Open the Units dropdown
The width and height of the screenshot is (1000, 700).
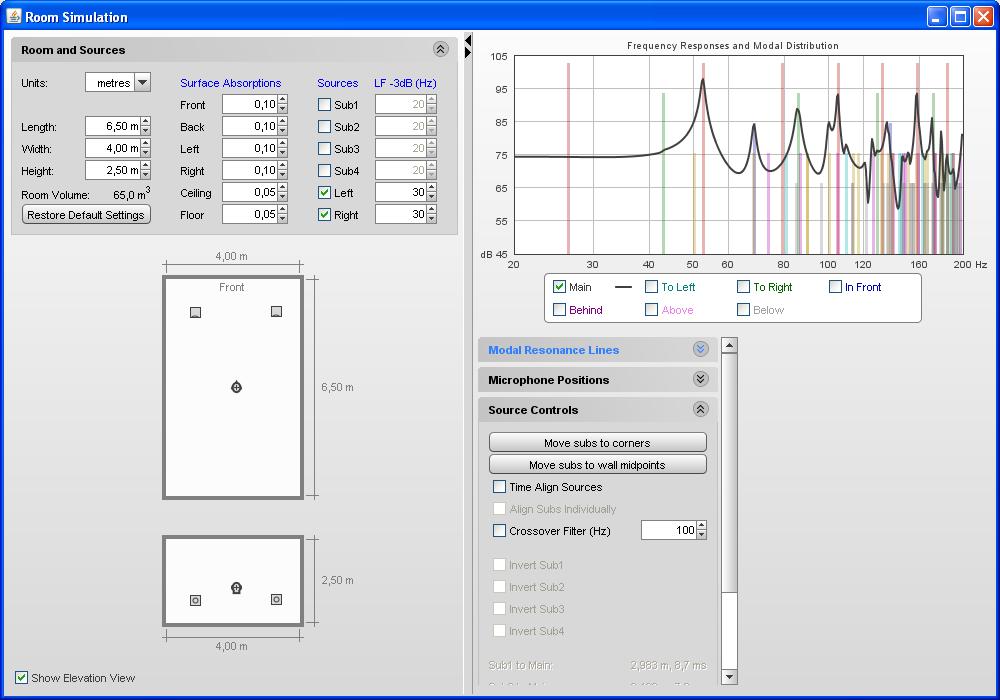pyautogui.click(x=142, y=83)
